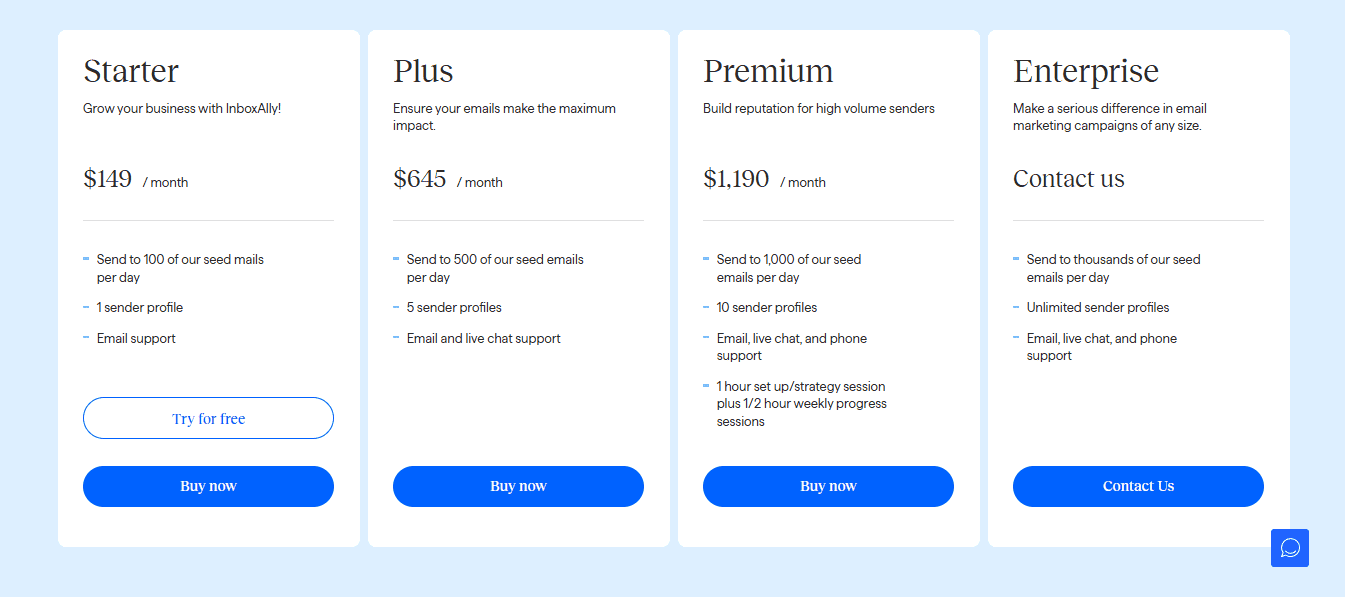Viewport: 1345px width, 597px height.
Task: Click the 'Email and live chat support' item
Action: tap(484, 338)
